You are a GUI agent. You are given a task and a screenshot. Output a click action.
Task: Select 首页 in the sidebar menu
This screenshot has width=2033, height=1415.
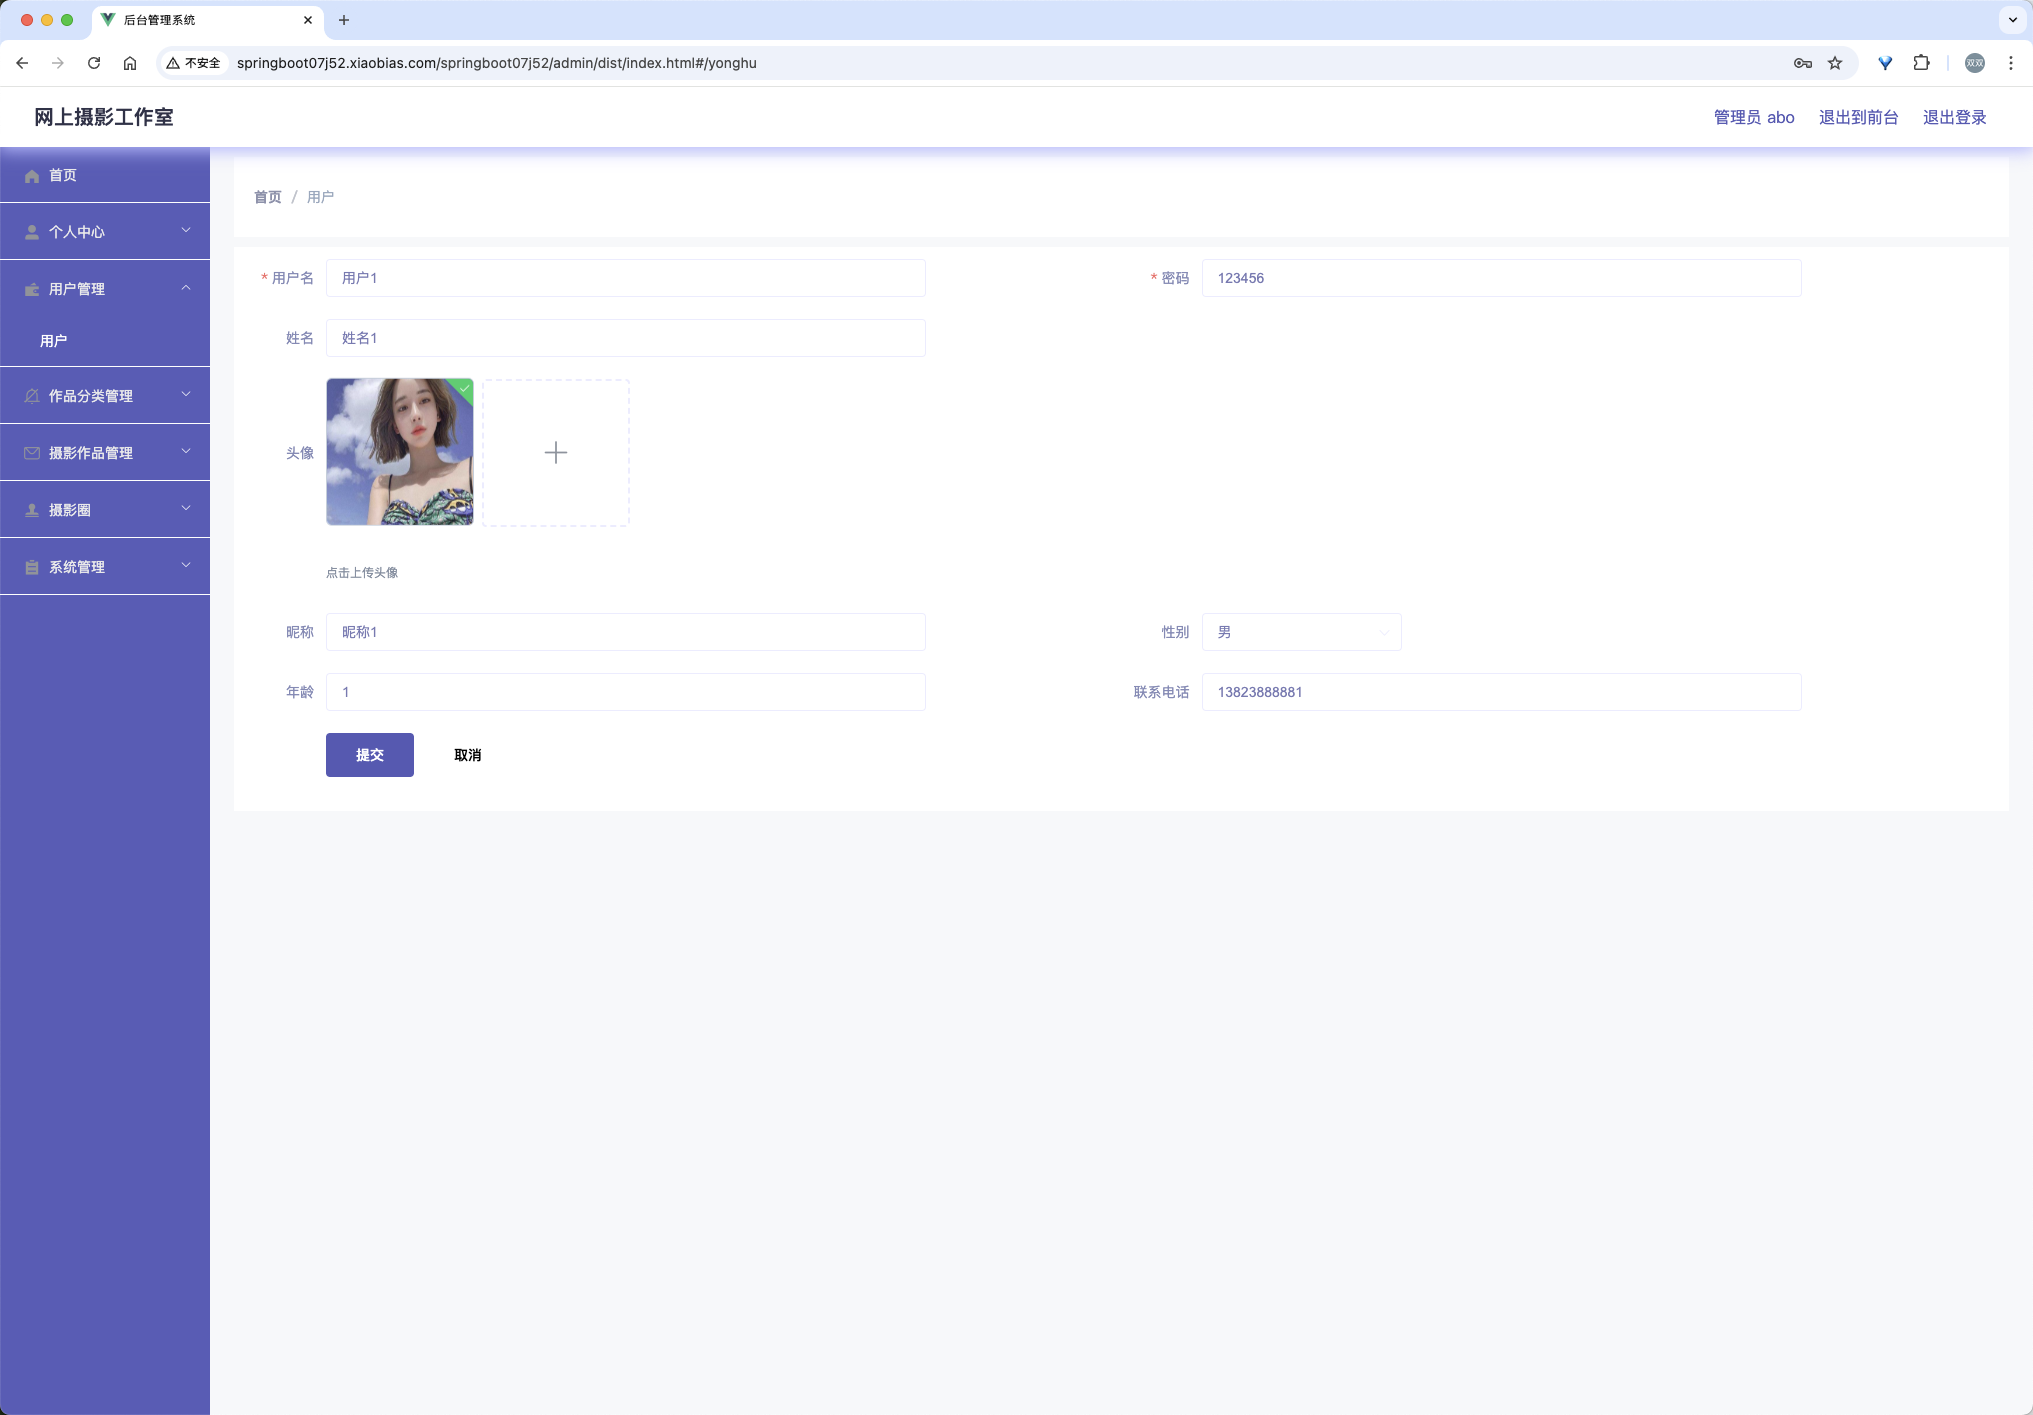point(105,175)
